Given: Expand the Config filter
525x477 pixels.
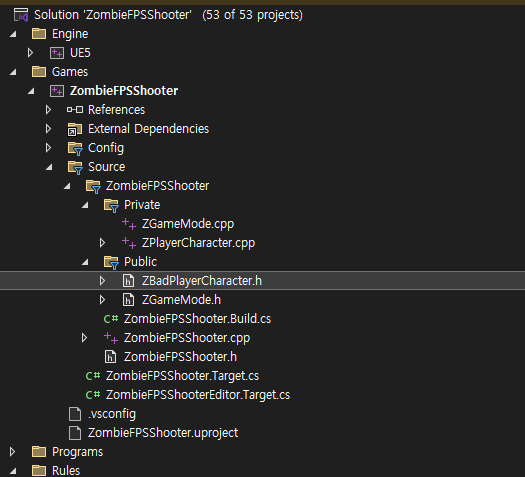Looking at the screenshot, I should click(x=49, y=148).
